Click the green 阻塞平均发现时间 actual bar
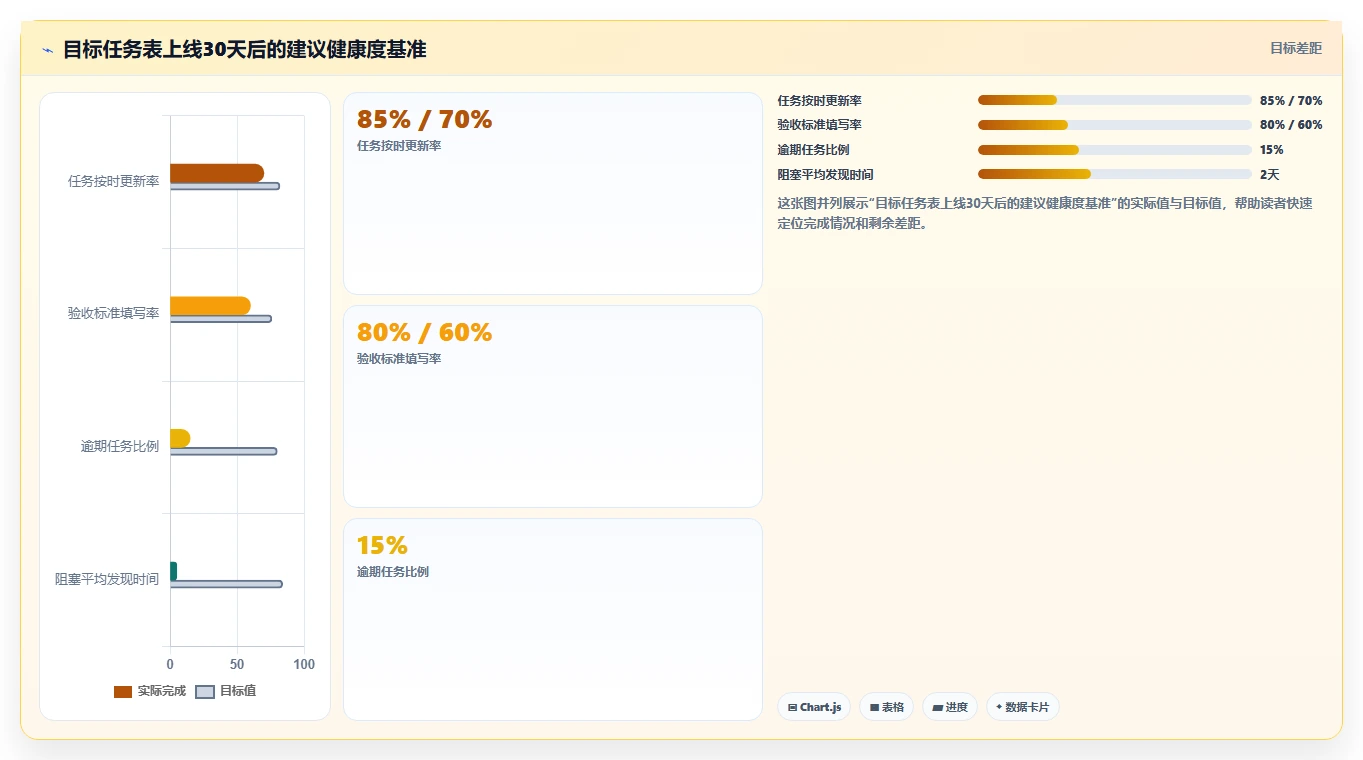 pyautogui.click(x=173, y=571)
